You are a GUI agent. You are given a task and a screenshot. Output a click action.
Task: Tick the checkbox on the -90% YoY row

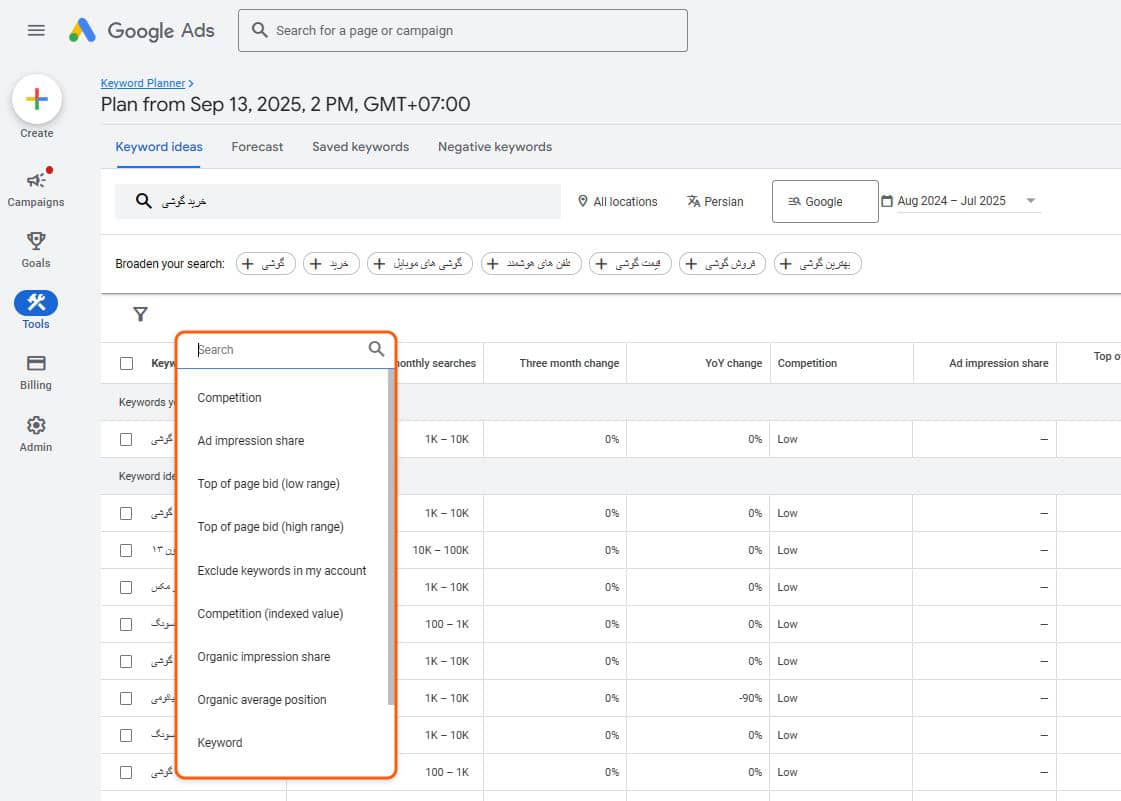click(126, 698)
